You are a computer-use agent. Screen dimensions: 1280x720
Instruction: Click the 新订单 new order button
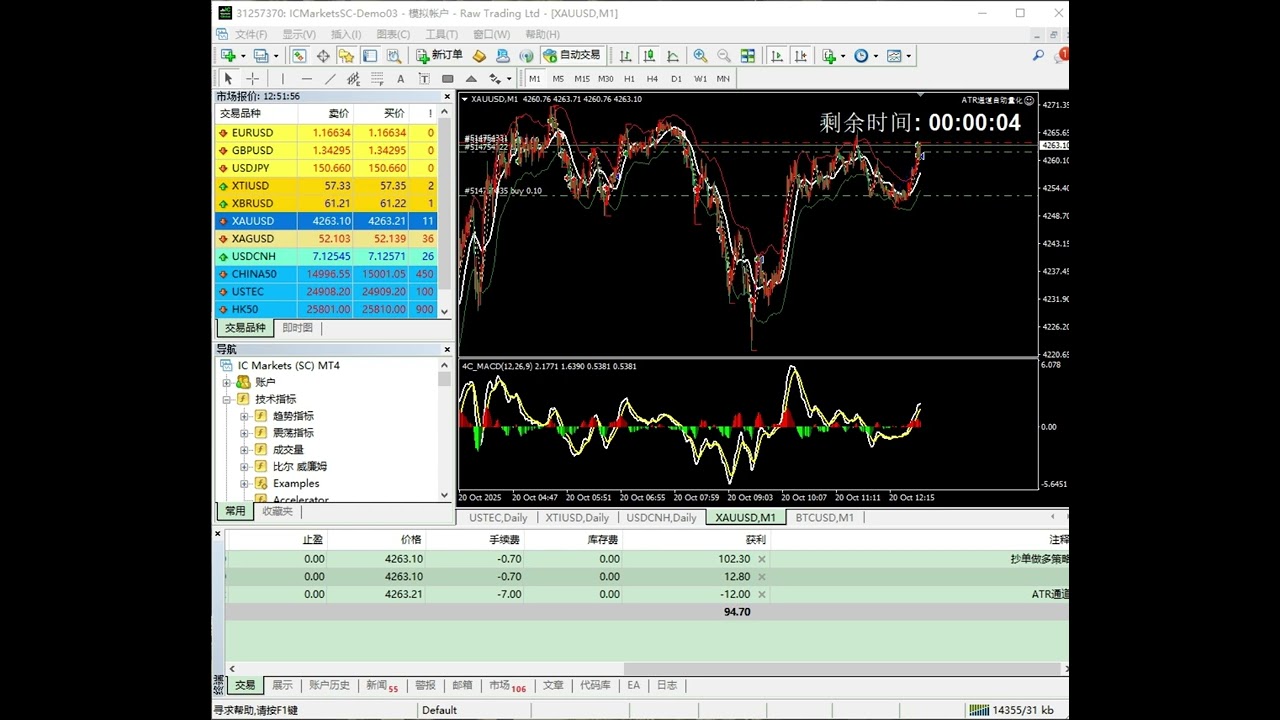click(x=440, y=56)
